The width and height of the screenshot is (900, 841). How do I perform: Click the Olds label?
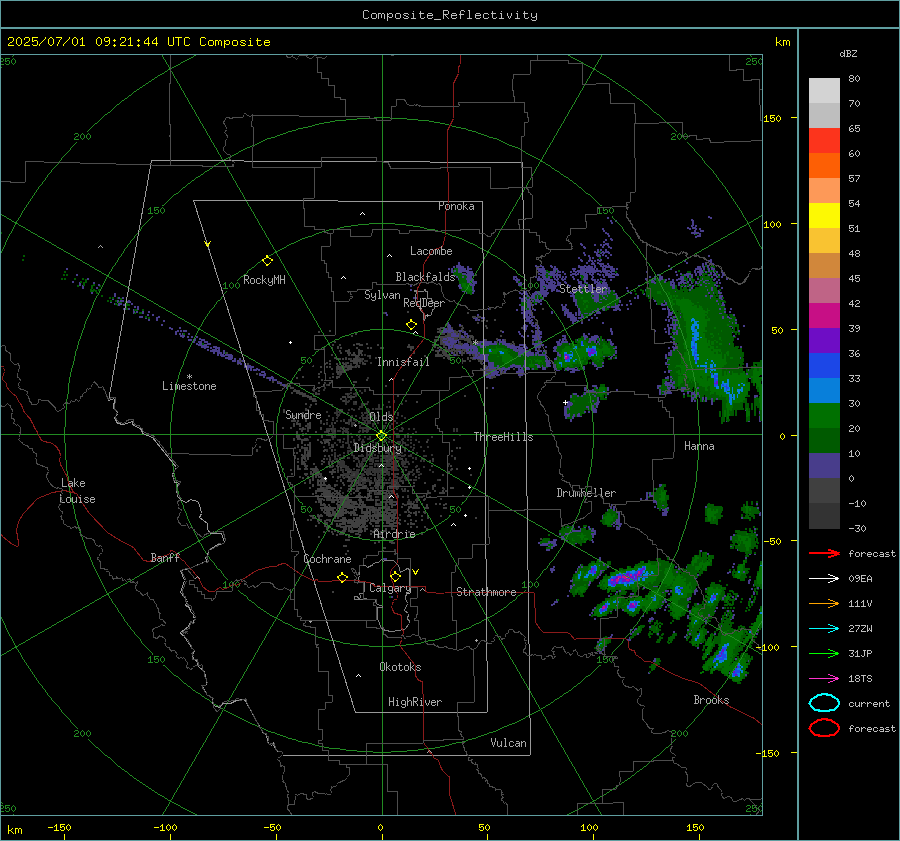pos(381,417)
